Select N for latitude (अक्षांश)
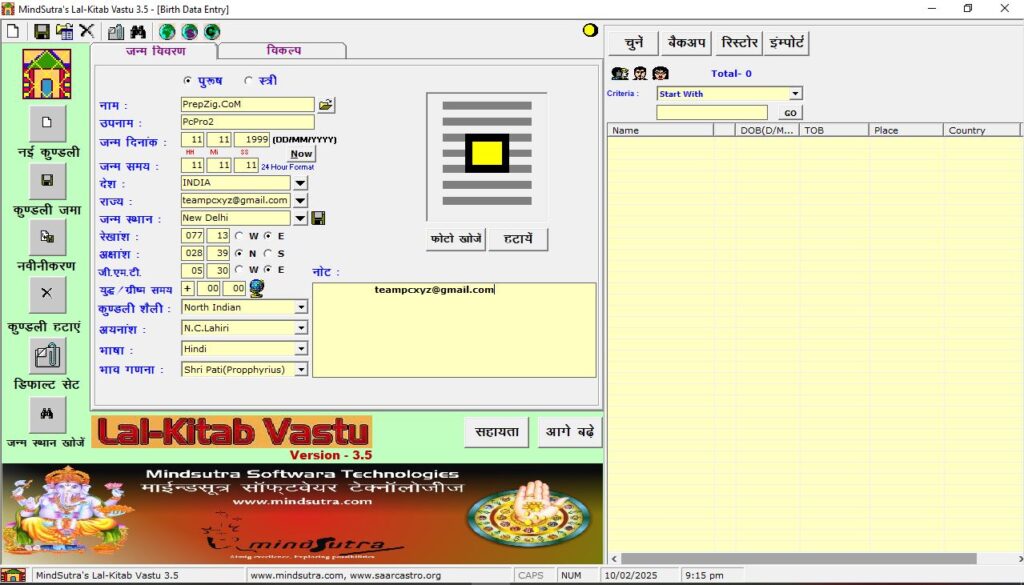 pyautogui.click(x=239, y=253)
